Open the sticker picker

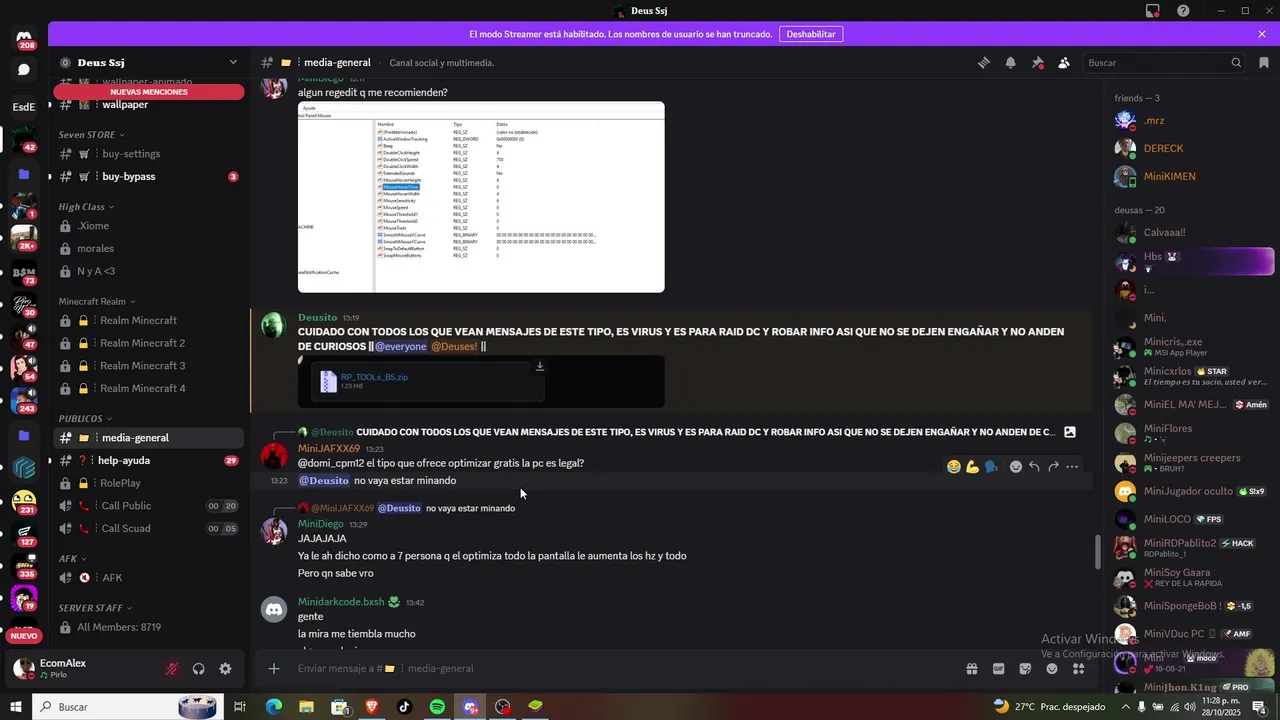[1025, 669]
